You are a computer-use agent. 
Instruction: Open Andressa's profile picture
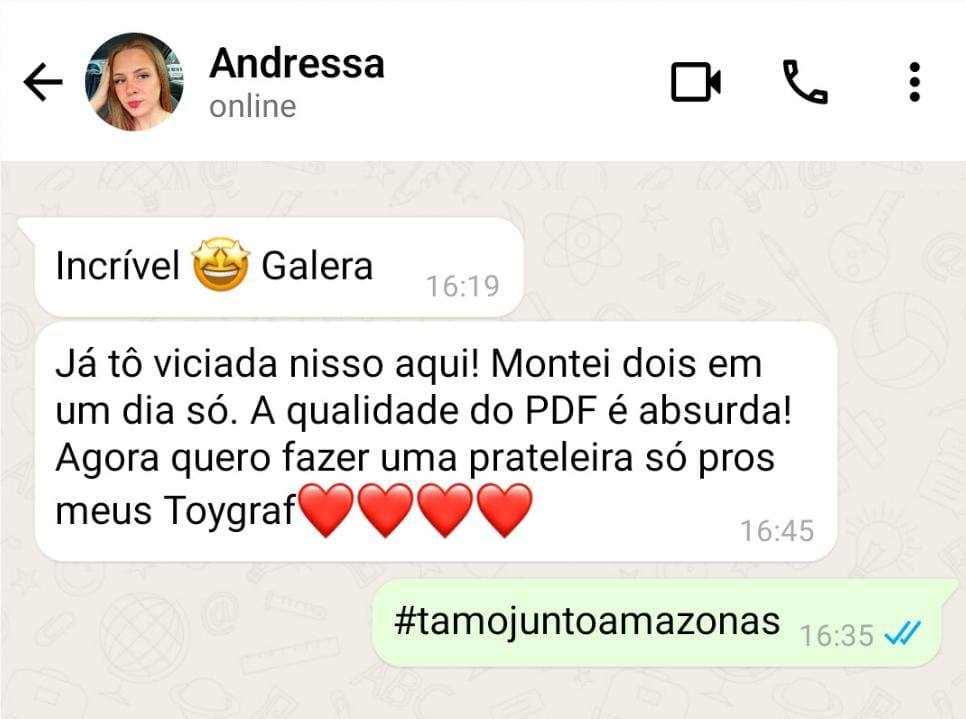click(134, 81)
